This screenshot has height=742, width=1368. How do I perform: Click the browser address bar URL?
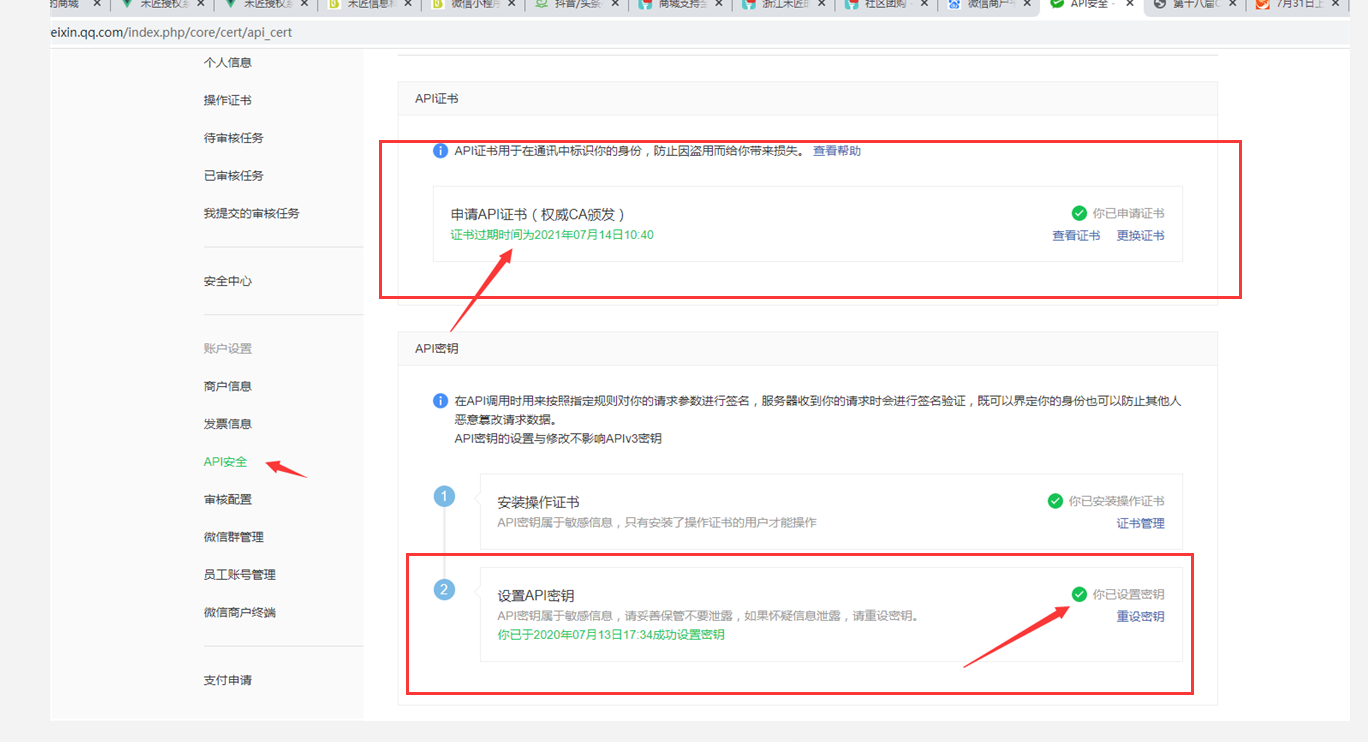click(x=170, y=33)
